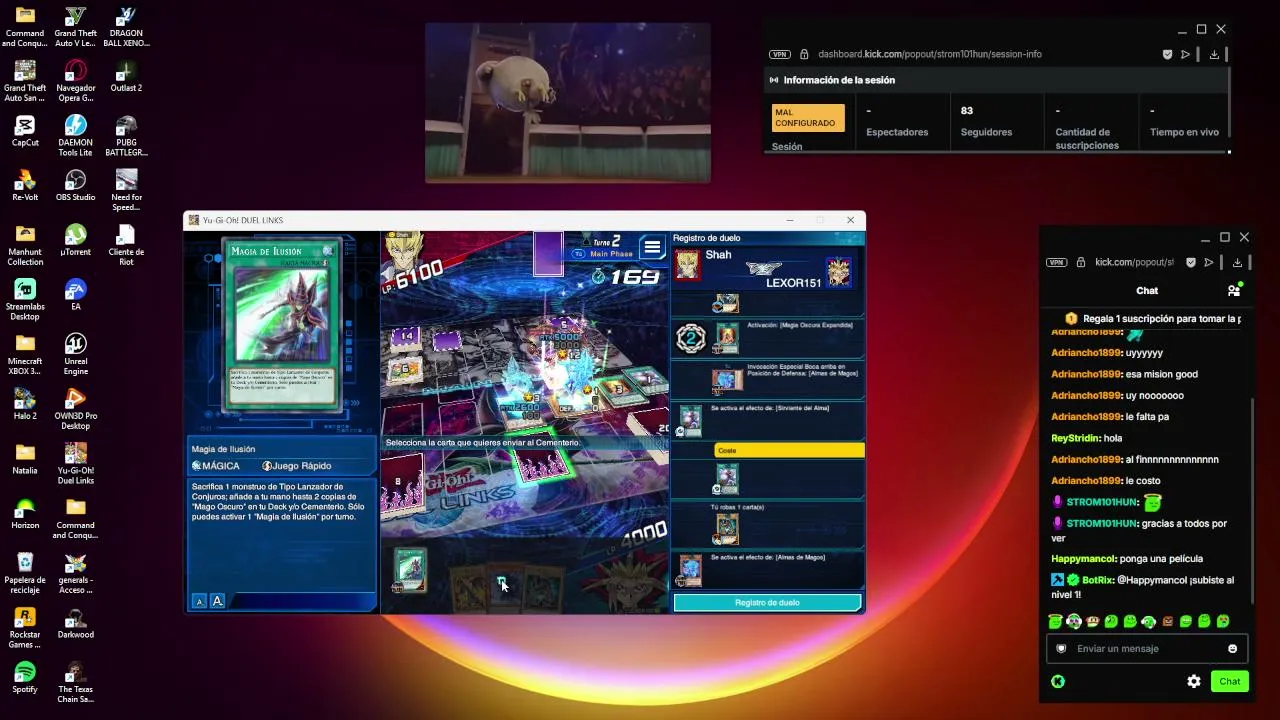The width and height of the screenshot is (1280, 720).
Task: Select the large font size A button
Action: pos(217,601)
